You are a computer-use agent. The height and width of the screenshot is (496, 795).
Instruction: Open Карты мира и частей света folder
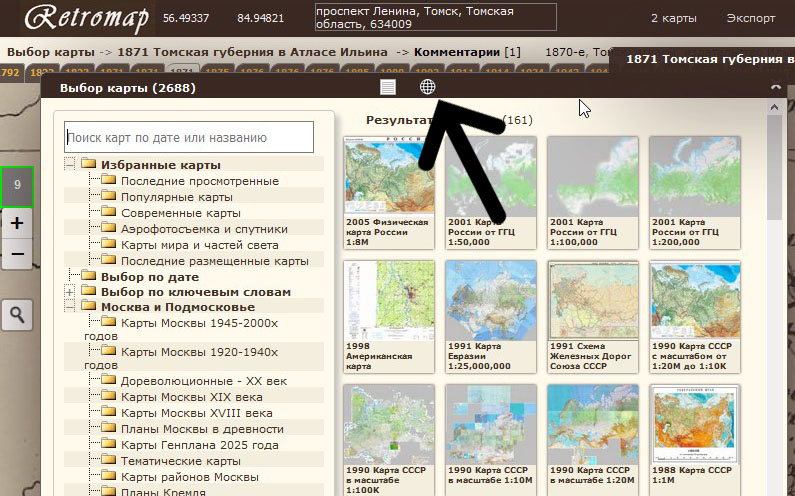tap(199, 245)
